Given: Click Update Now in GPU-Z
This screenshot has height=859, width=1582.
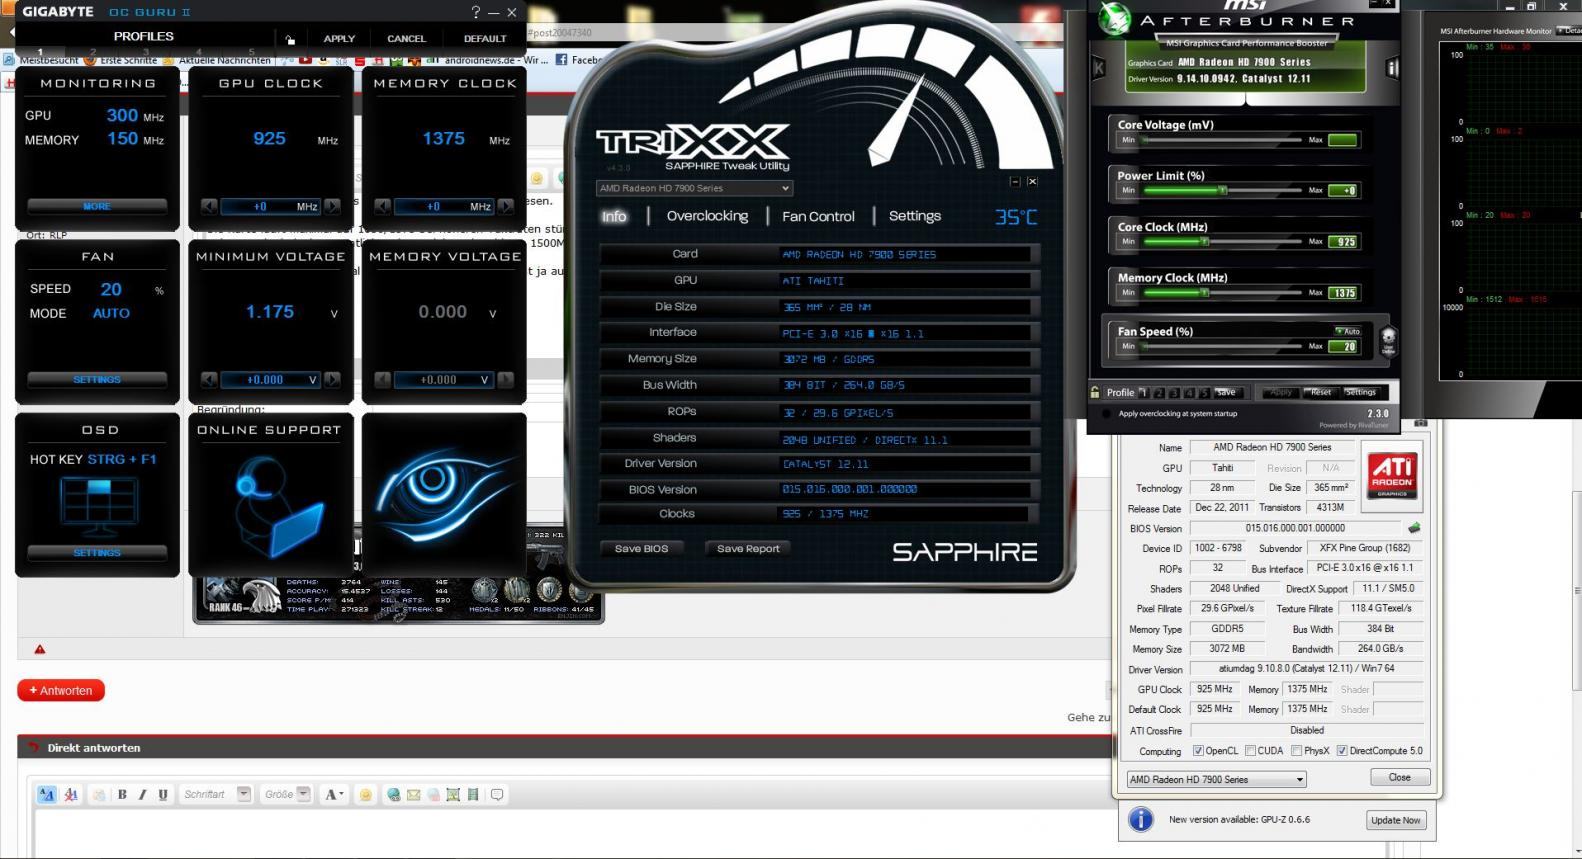Looking at the screenshot, I should tap(1395, 820).
